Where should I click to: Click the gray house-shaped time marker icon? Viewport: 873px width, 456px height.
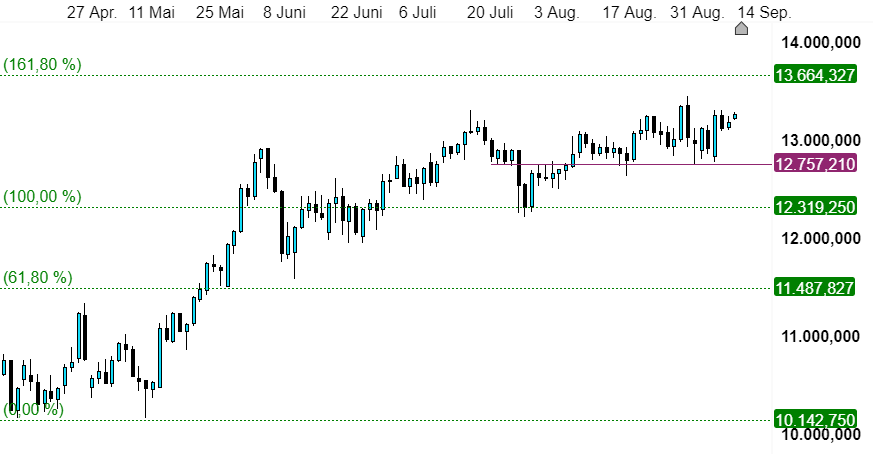741,28
